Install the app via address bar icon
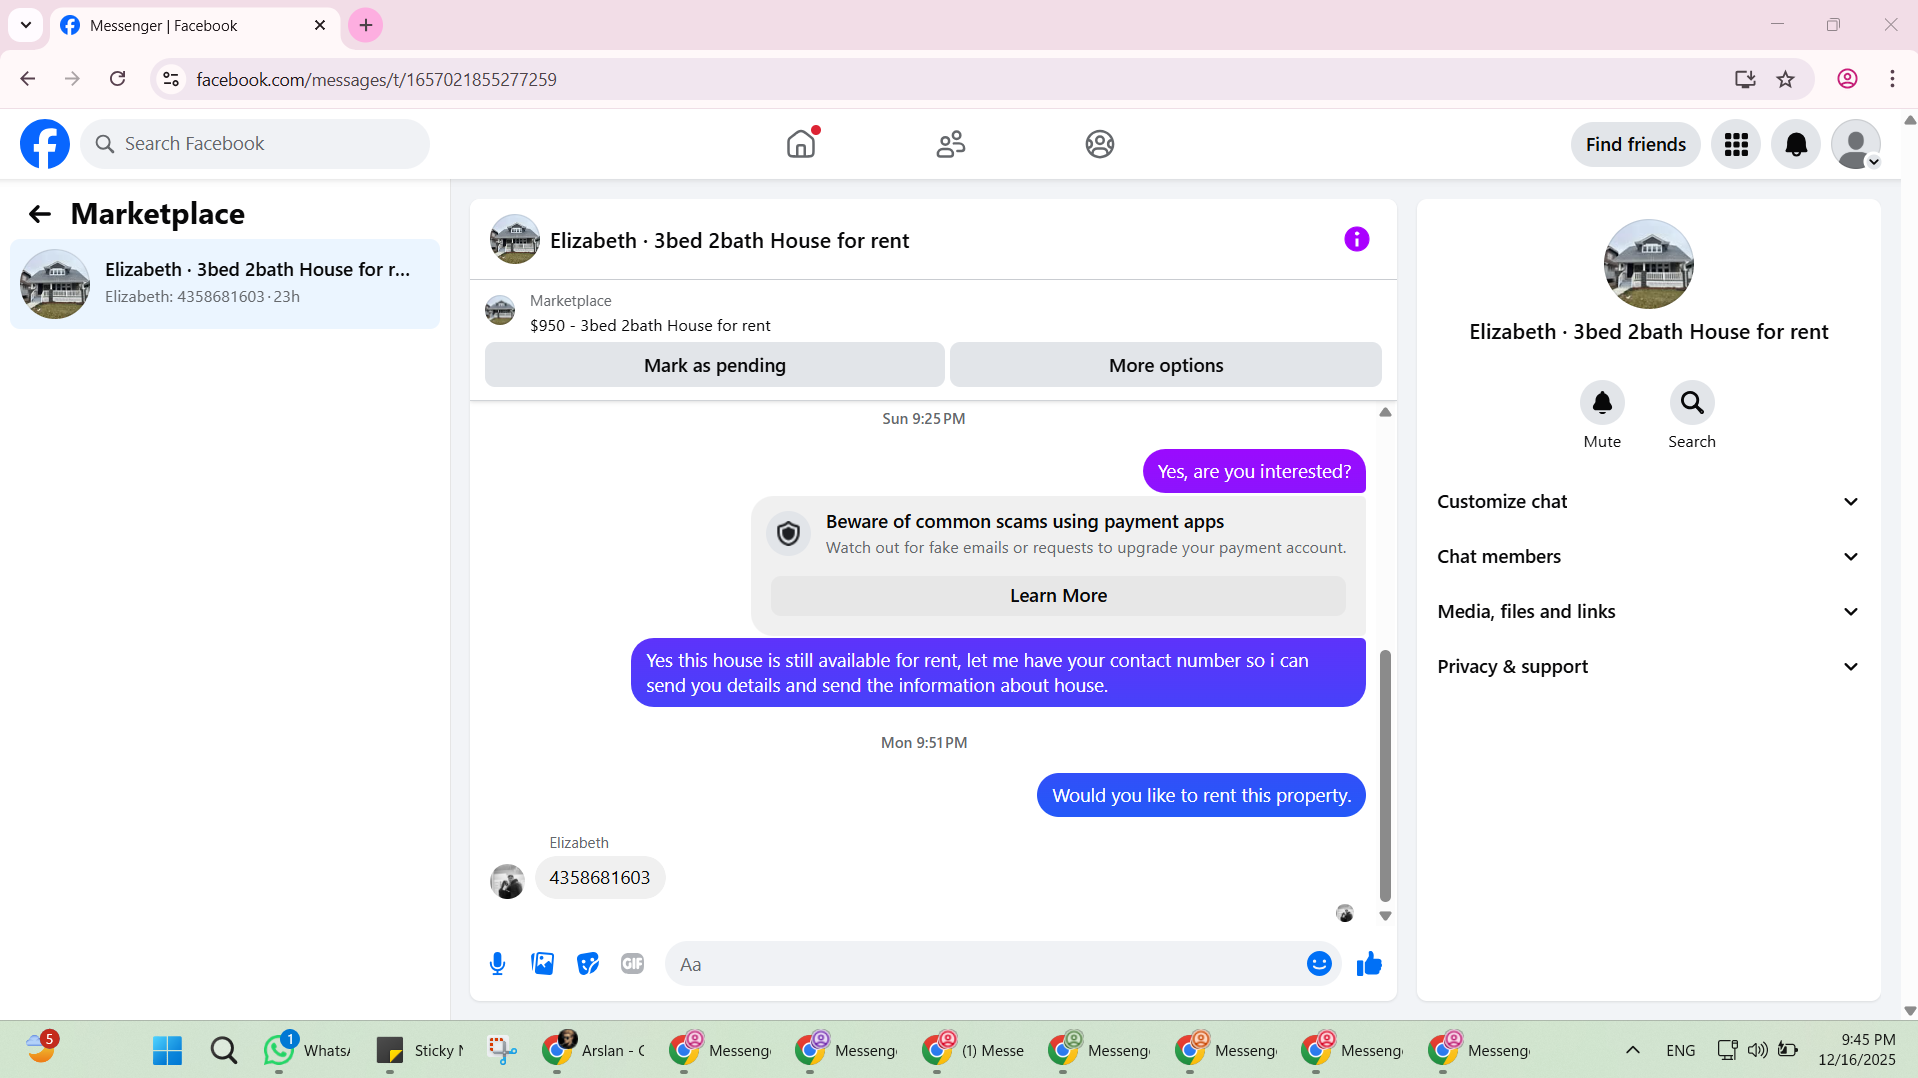The image size is (1918, 1078). 1745,79
